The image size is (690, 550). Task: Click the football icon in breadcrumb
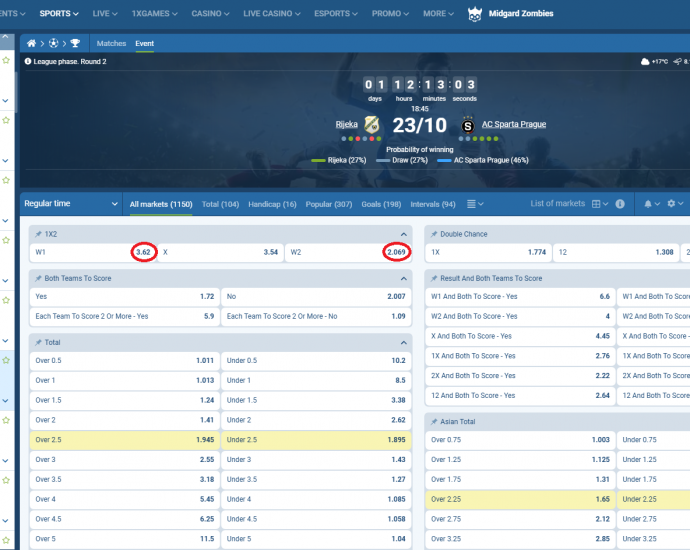(x=53, y=43)
